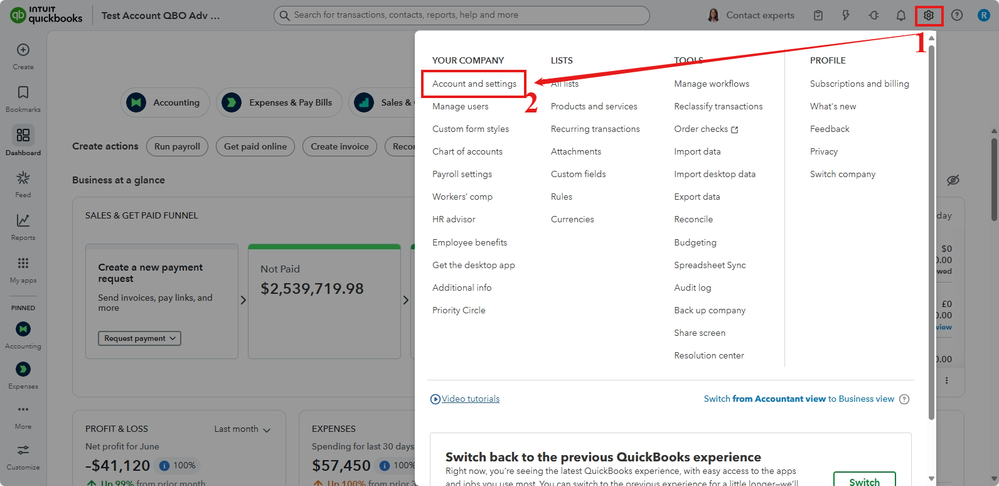999x486 pixels.
Task: Select Switch company
Action: 842,174
